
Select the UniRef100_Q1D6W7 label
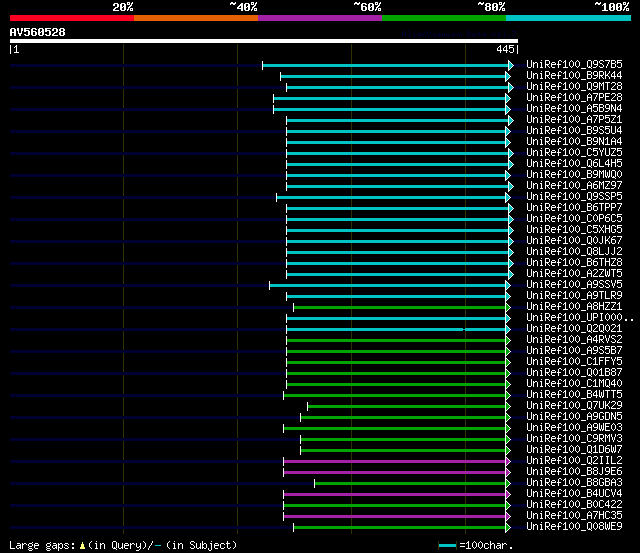574,450
